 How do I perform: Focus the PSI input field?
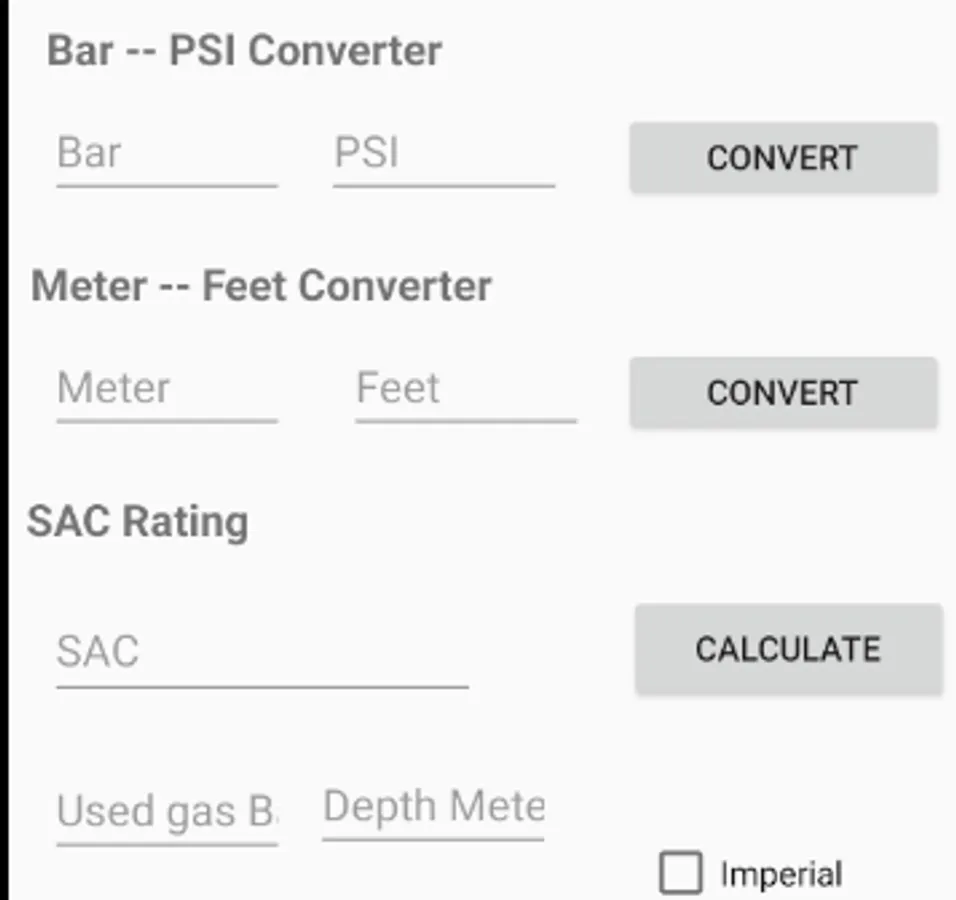(443, 155)
